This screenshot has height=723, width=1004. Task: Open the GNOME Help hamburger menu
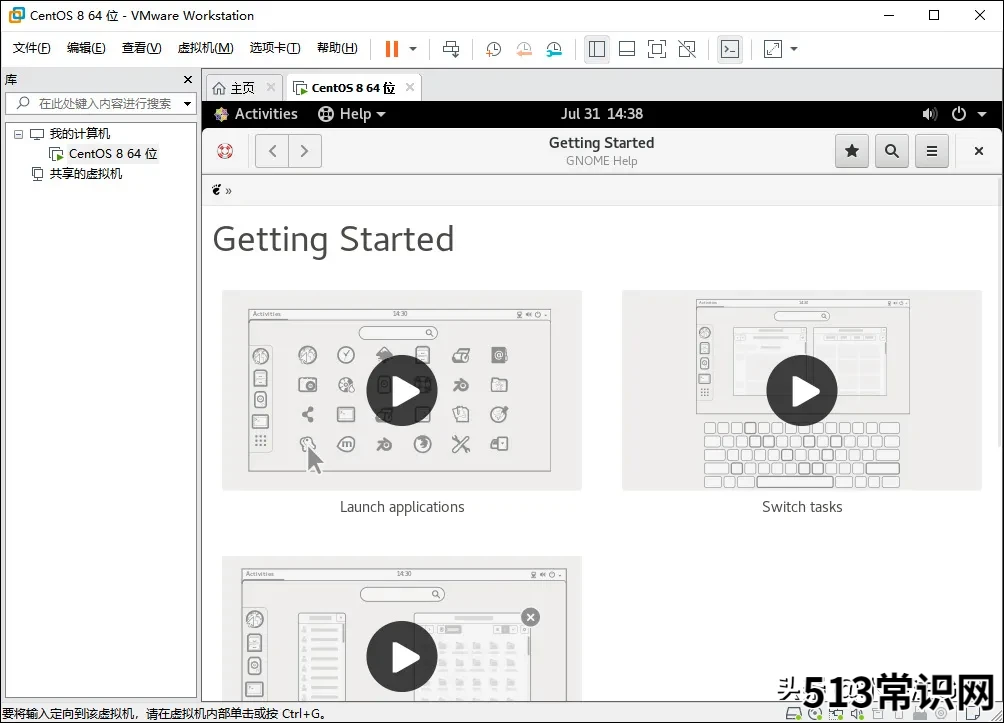932,151
